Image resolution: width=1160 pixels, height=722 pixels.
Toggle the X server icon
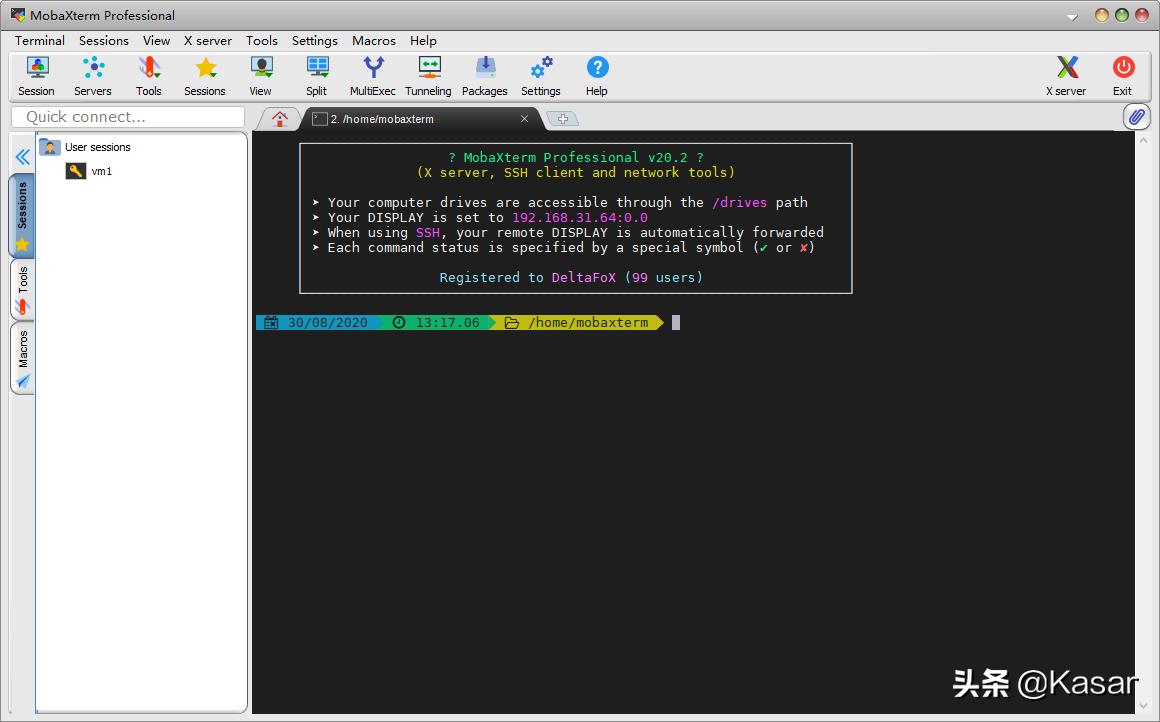1066,76
